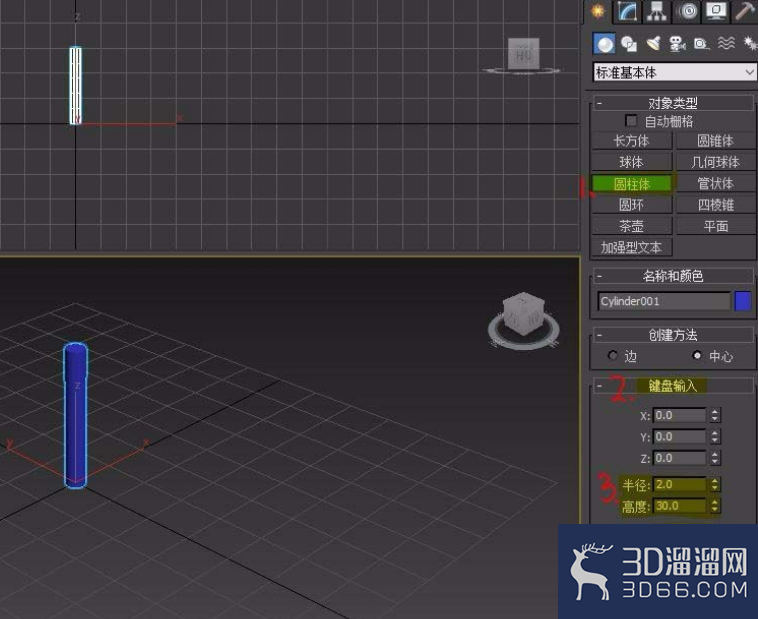Viewport: 758px width, 619px height.
Task: Click the Y coordinate input field
Action: point(679,437)
